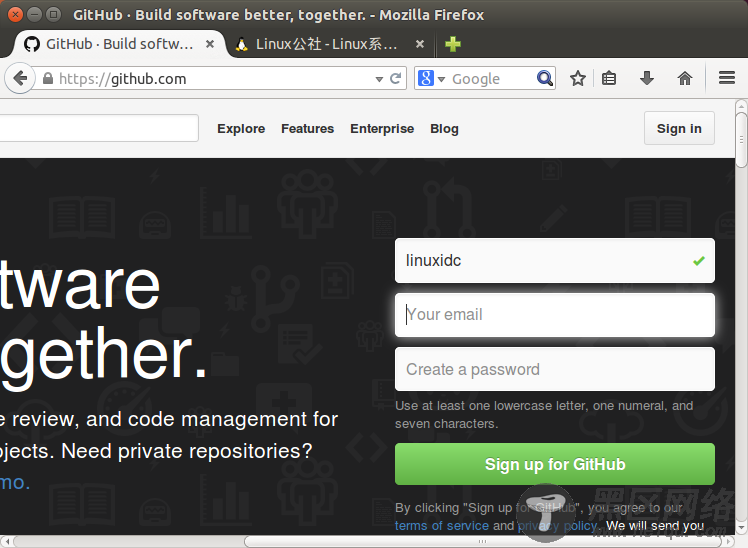Open the Firefox hamburger menu
748x548 pixels.
[x=727, y=78]
